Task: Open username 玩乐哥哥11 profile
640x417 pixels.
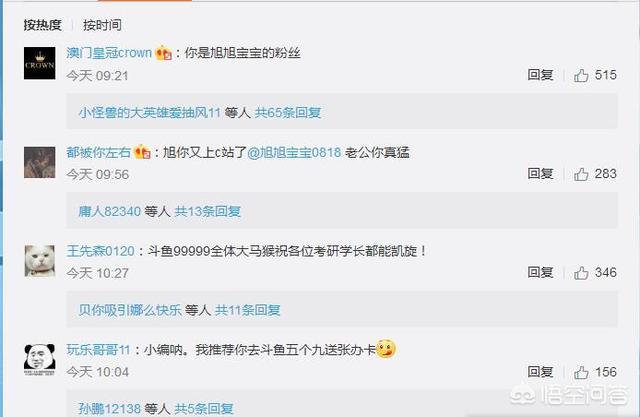Action: (98, 350)
